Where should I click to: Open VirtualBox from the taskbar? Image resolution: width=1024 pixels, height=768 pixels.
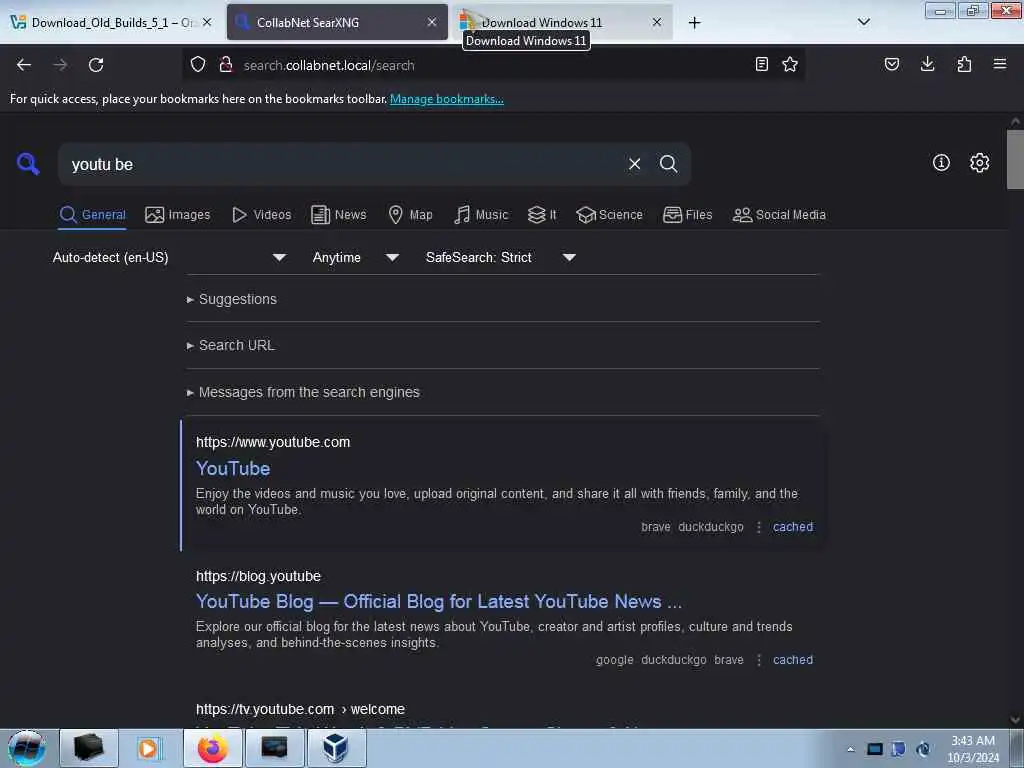click(x=336, y=748)
